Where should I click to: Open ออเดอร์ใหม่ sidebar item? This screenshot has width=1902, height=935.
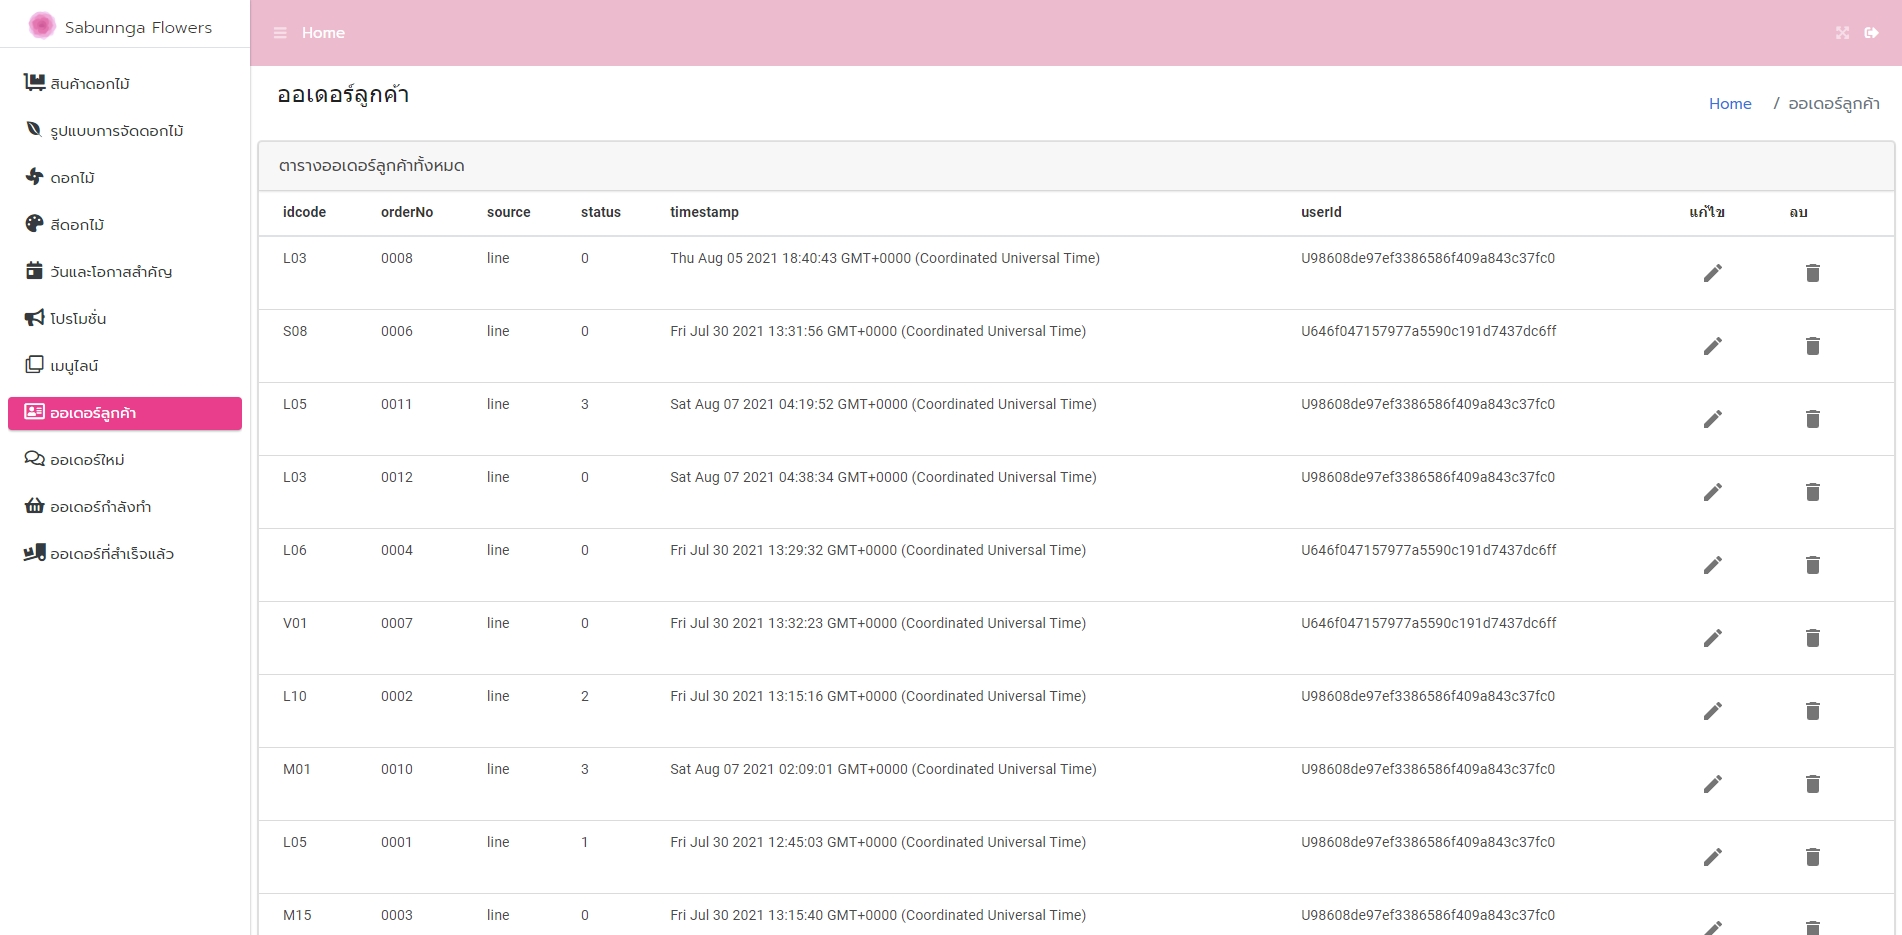[125, 459]
